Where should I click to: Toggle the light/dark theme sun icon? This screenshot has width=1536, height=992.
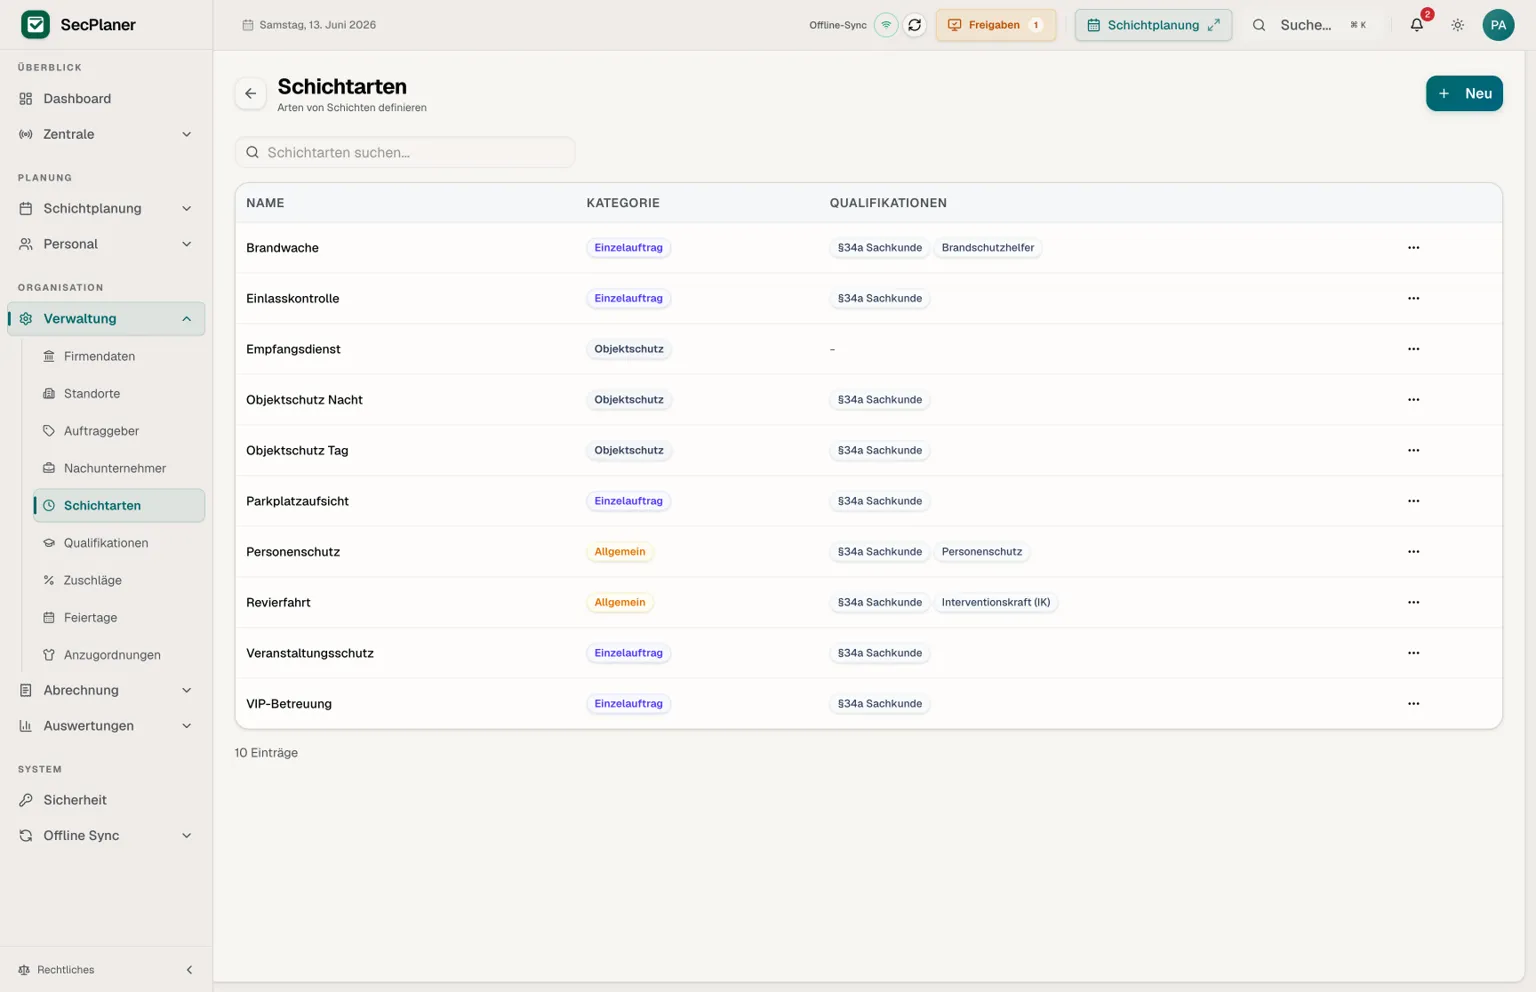1458,25
